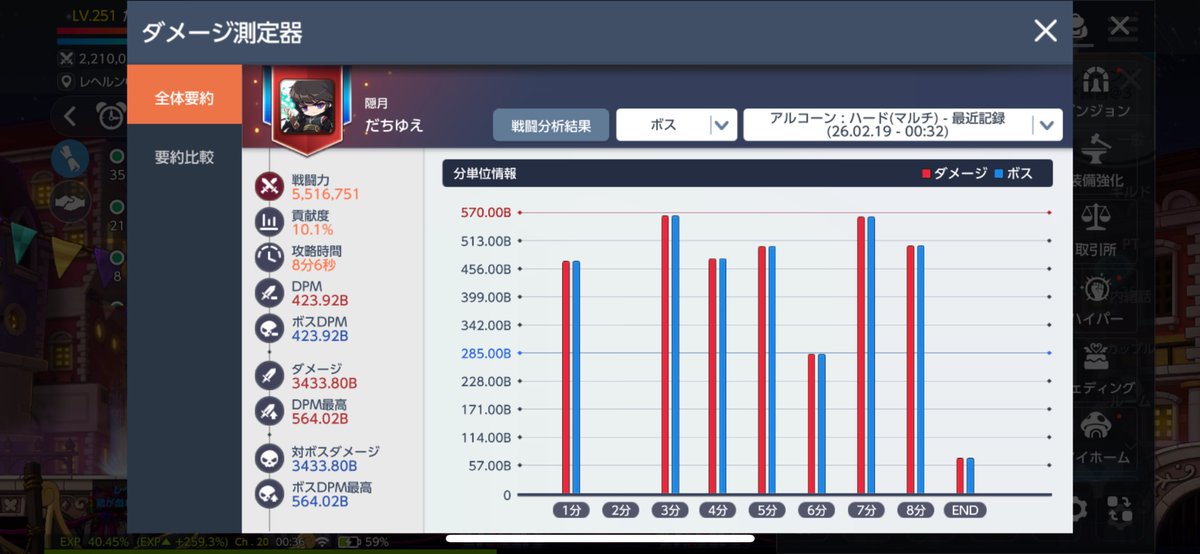Click the 攻略時間 clock icon

270,258
